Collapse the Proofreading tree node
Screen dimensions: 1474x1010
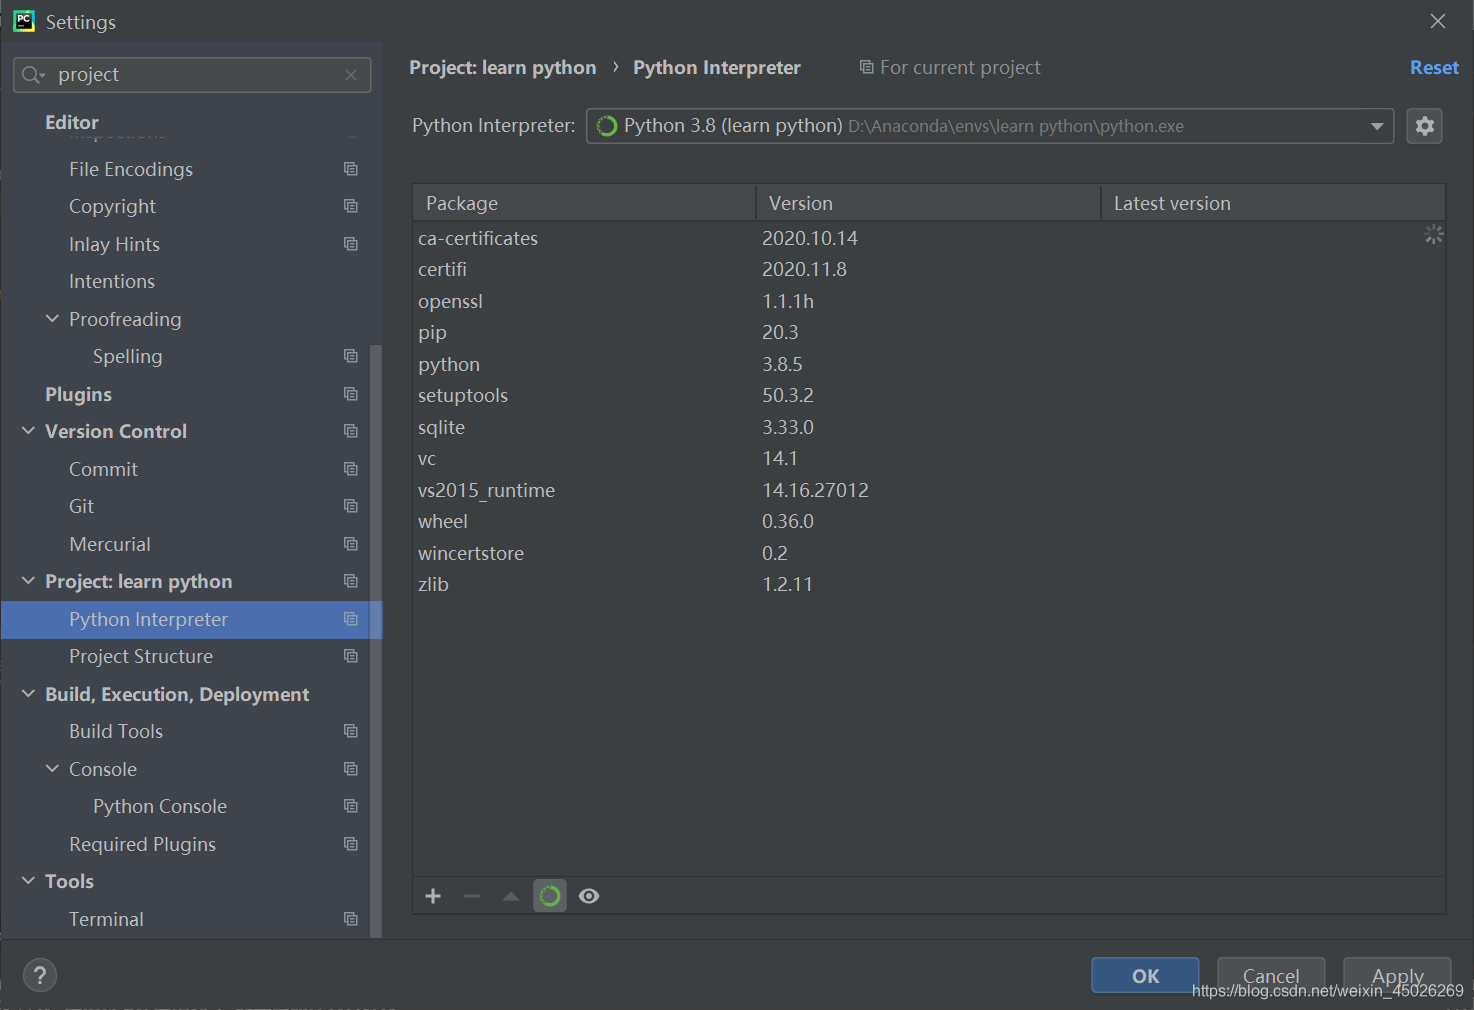point(53,319)
